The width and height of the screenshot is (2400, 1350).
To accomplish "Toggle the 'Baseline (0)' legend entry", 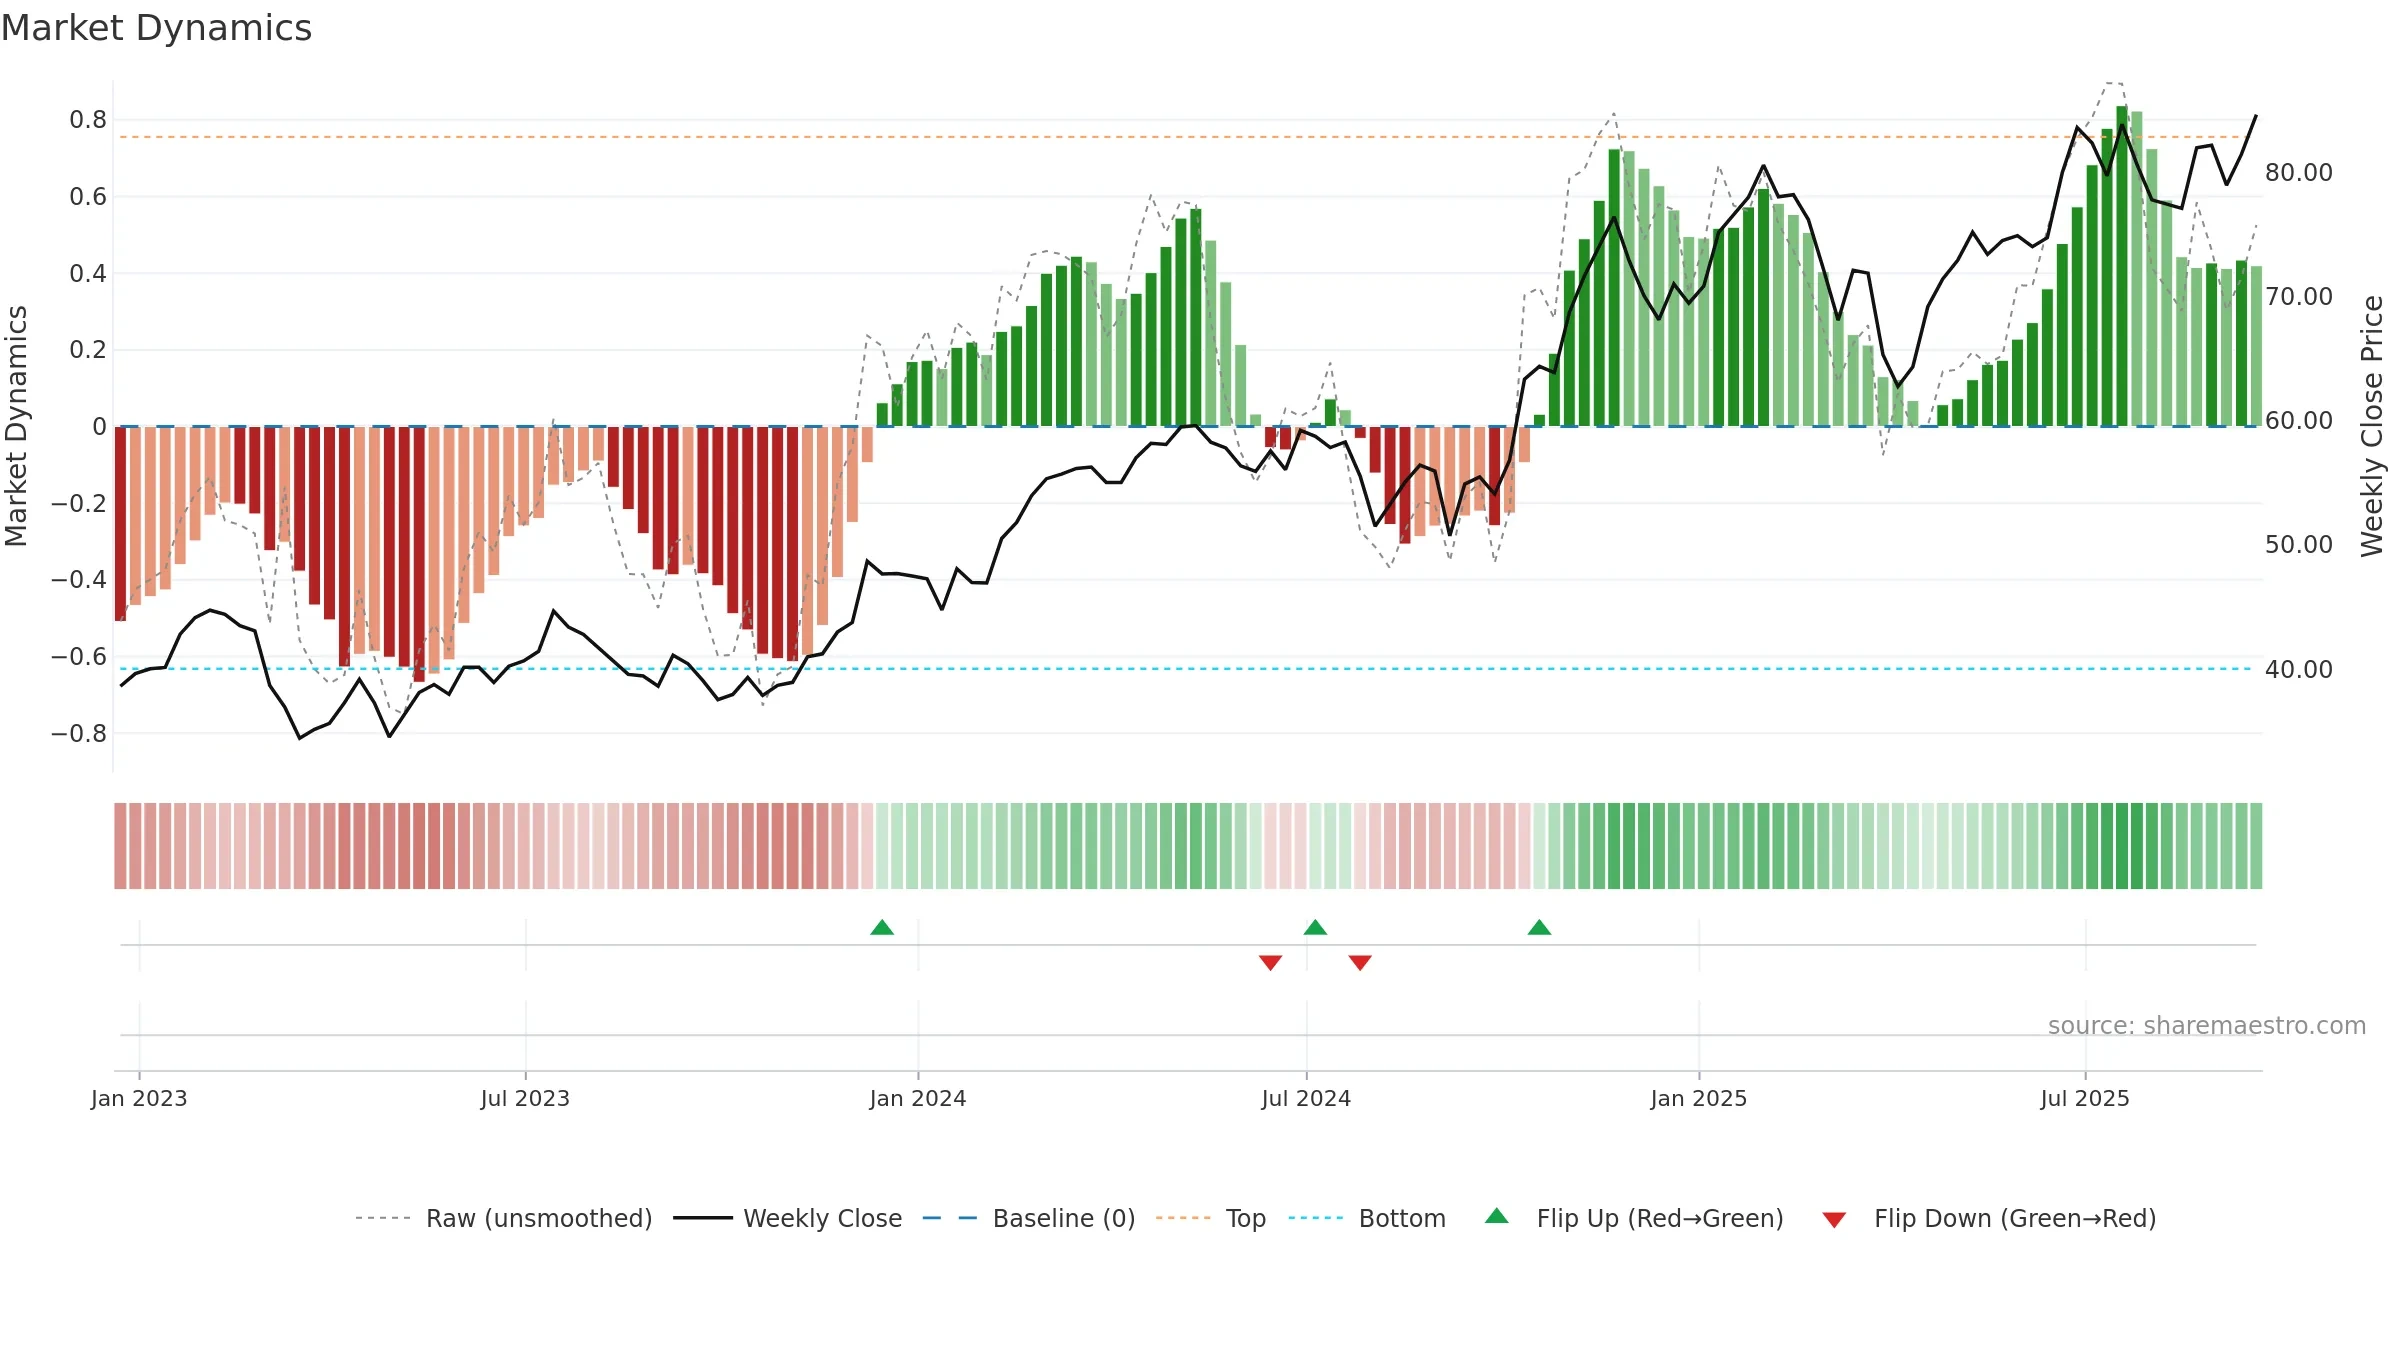I will click(x=1028, y=1218).
